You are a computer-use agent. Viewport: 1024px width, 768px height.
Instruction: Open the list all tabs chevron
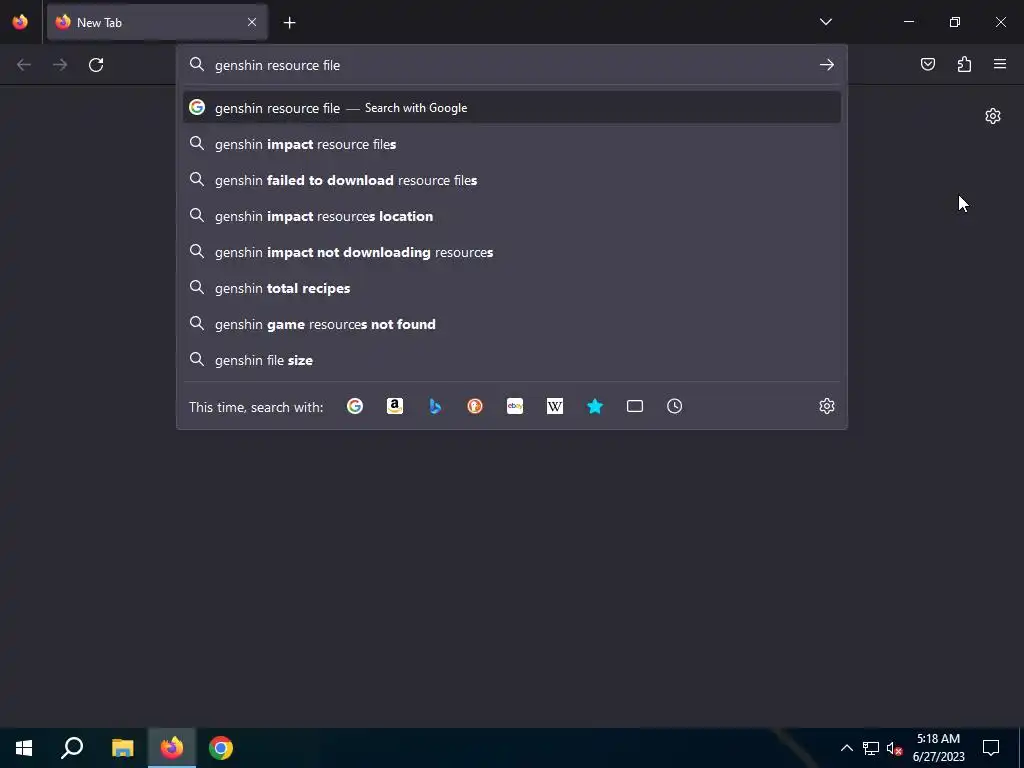[x=825, y=22]
